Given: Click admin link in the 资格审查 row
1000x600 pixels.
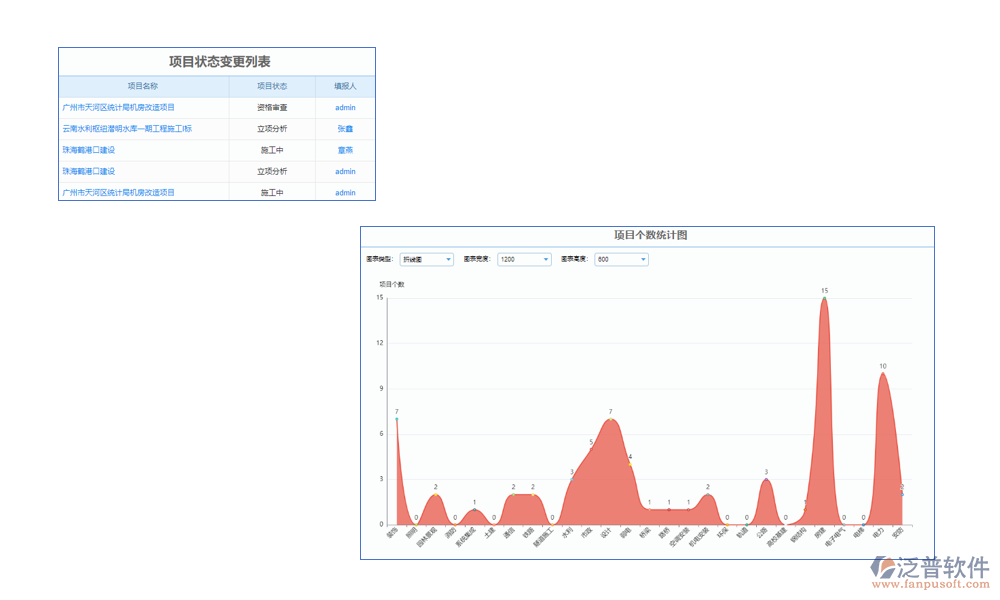Looking at the screenshot, I should (x=345, y=107).
